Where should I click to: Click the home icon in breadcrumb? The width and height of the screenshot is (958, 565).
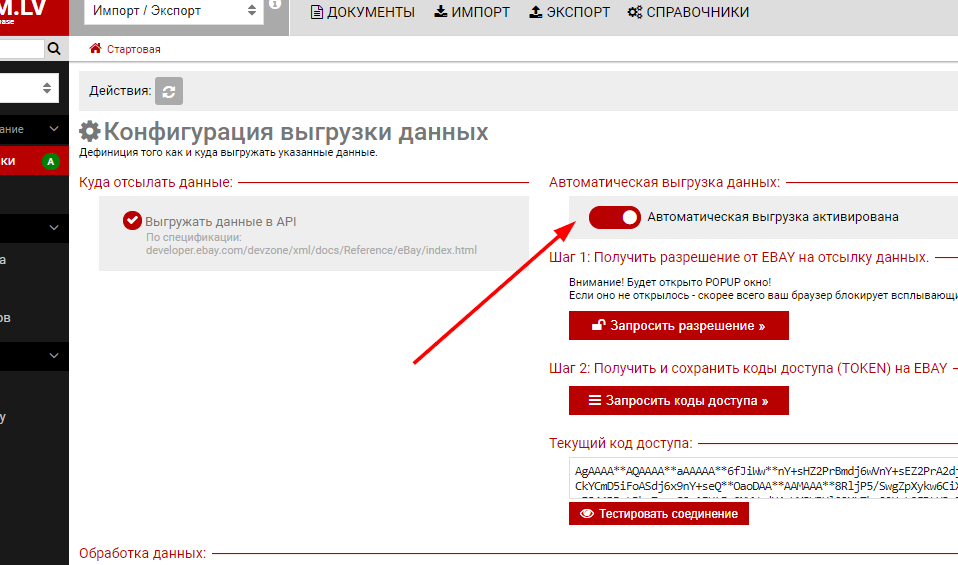coord(96,48)
